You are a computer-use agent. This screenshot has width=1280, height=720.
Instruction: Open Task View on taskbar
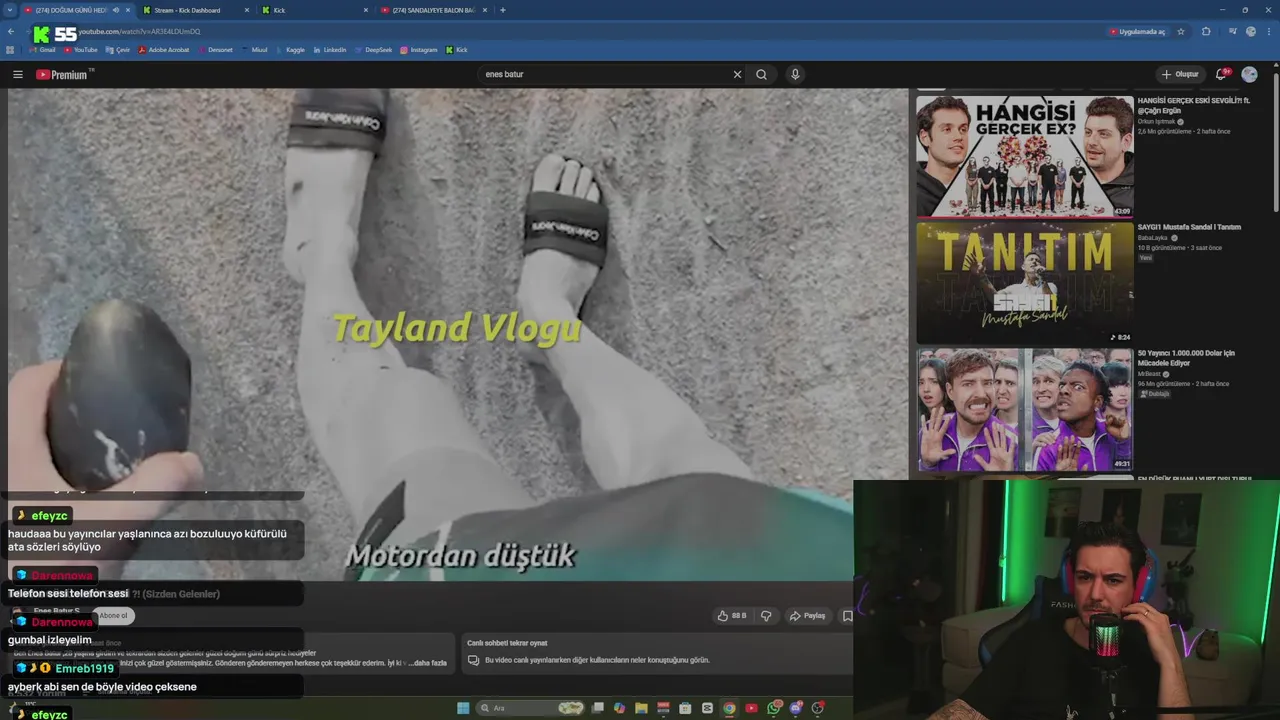coord(597,708)
